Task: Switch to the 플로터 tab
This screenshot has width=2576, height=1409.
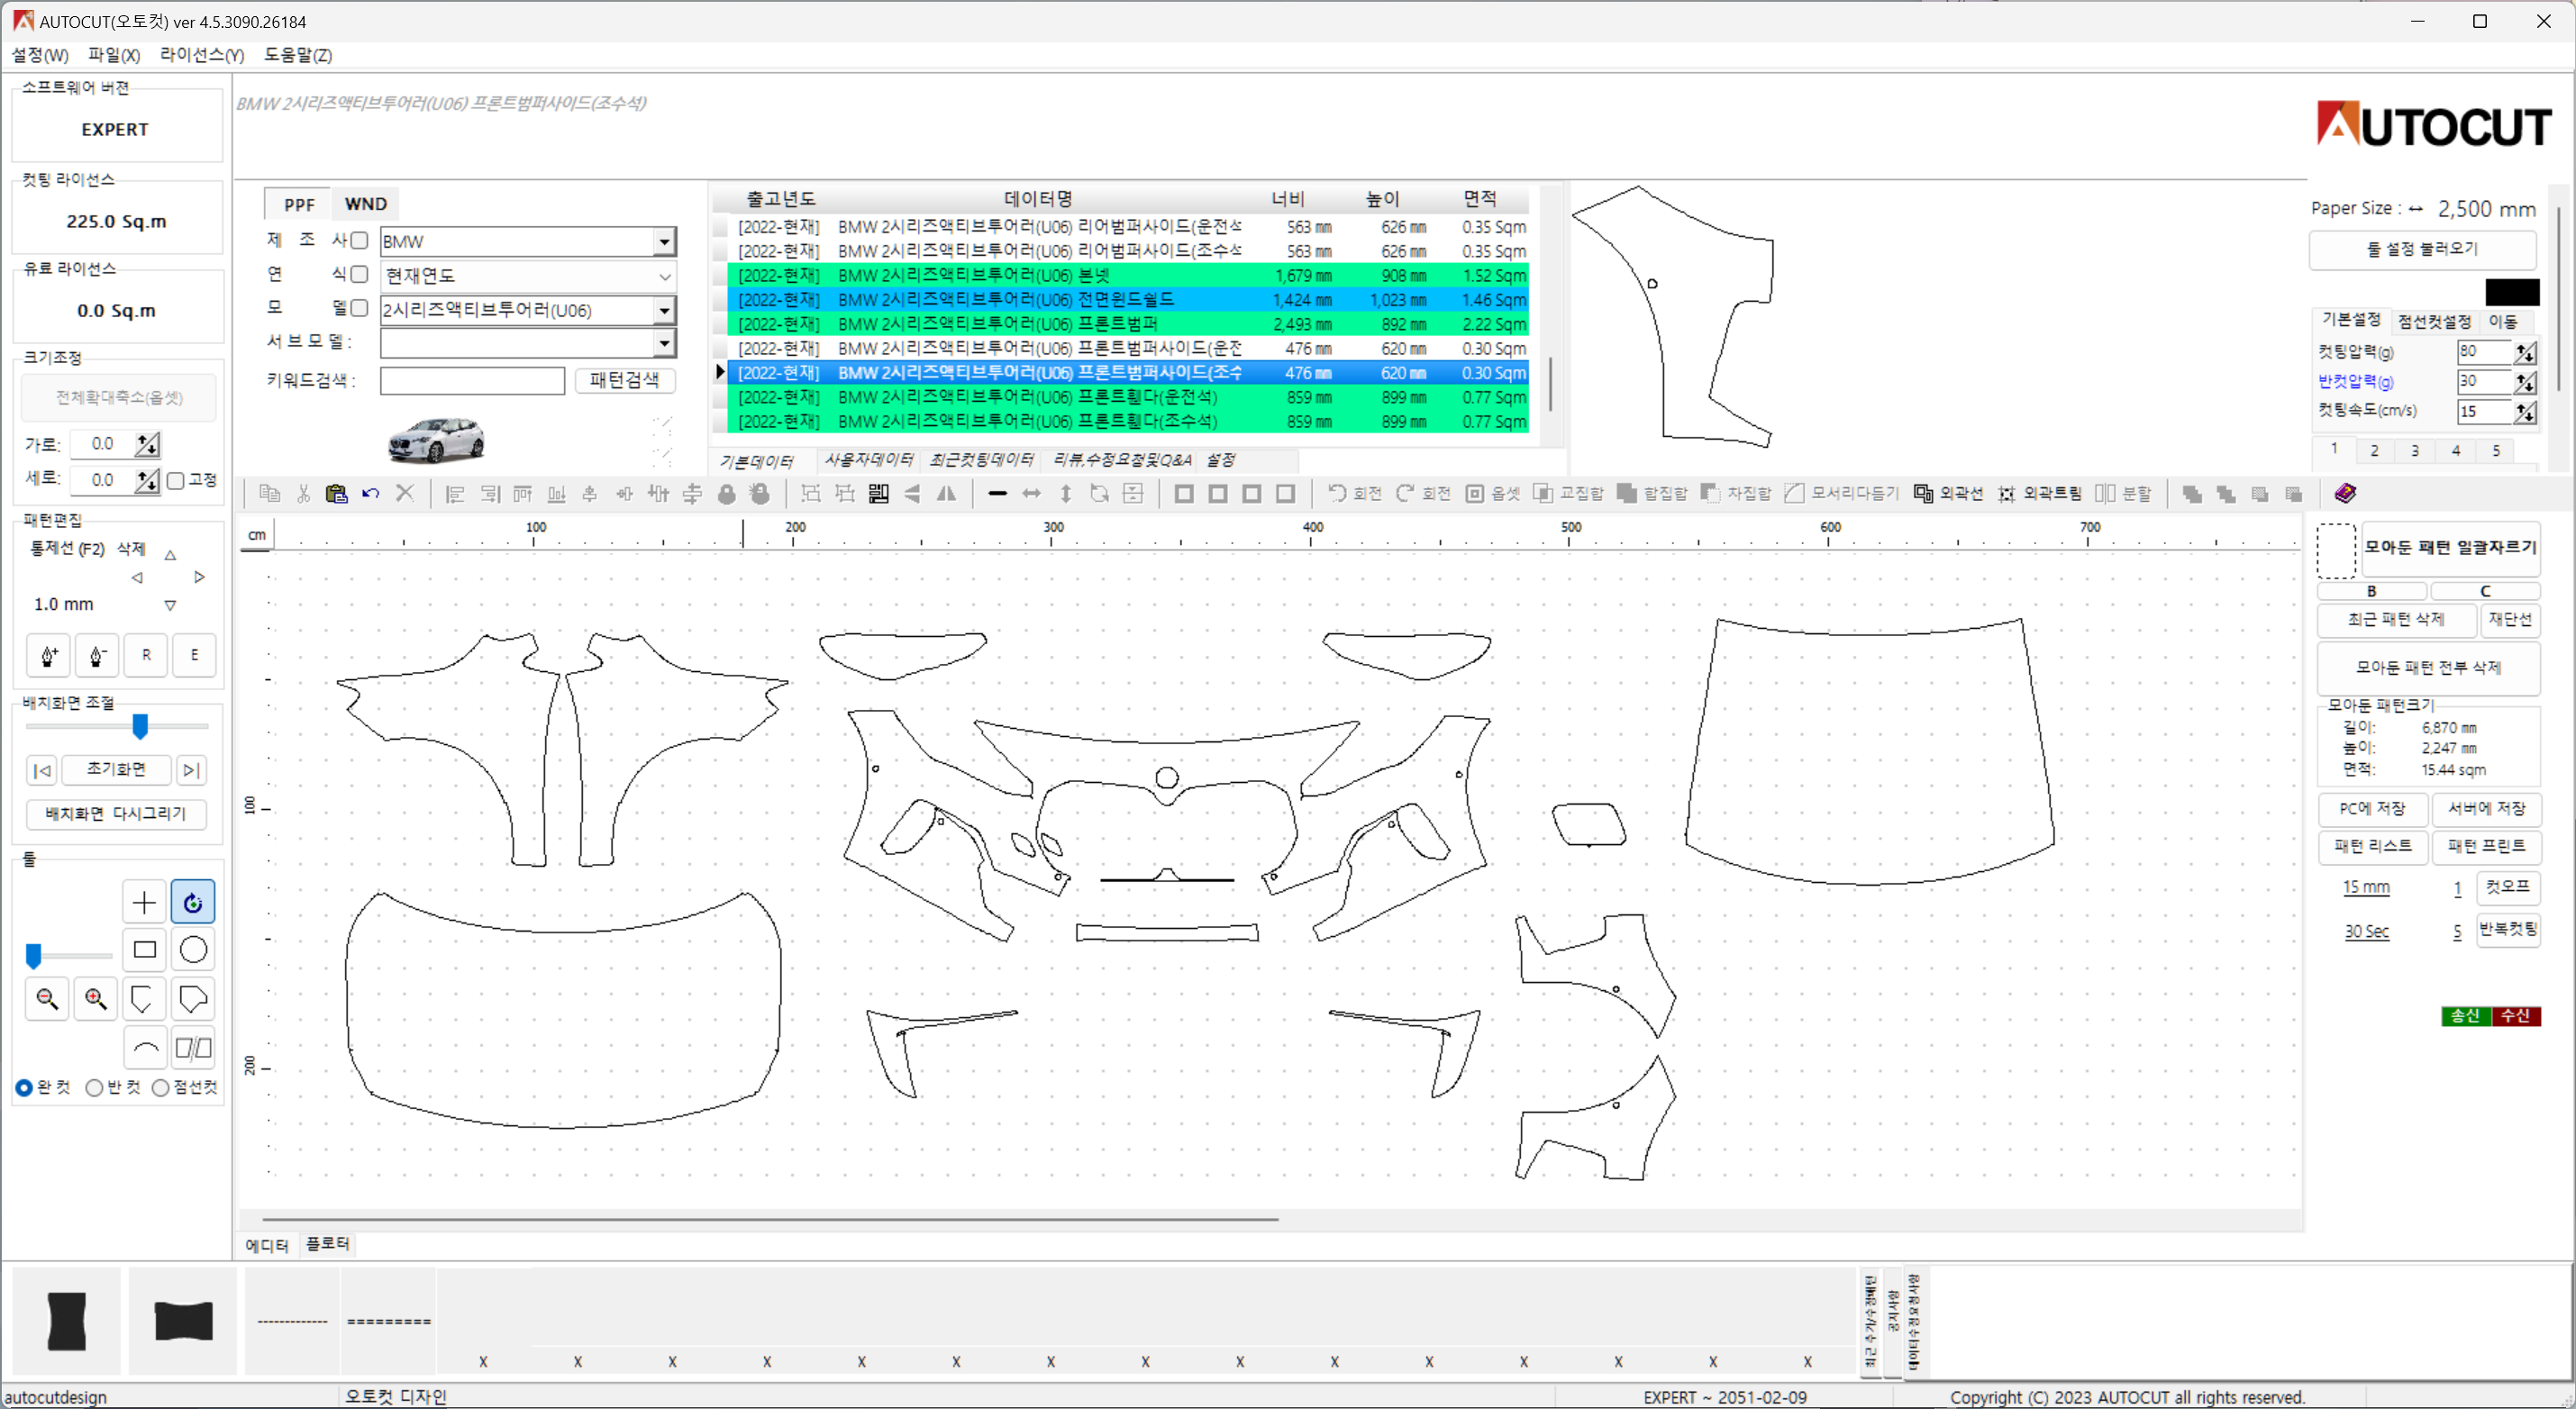Action: tap(327, 1243)
